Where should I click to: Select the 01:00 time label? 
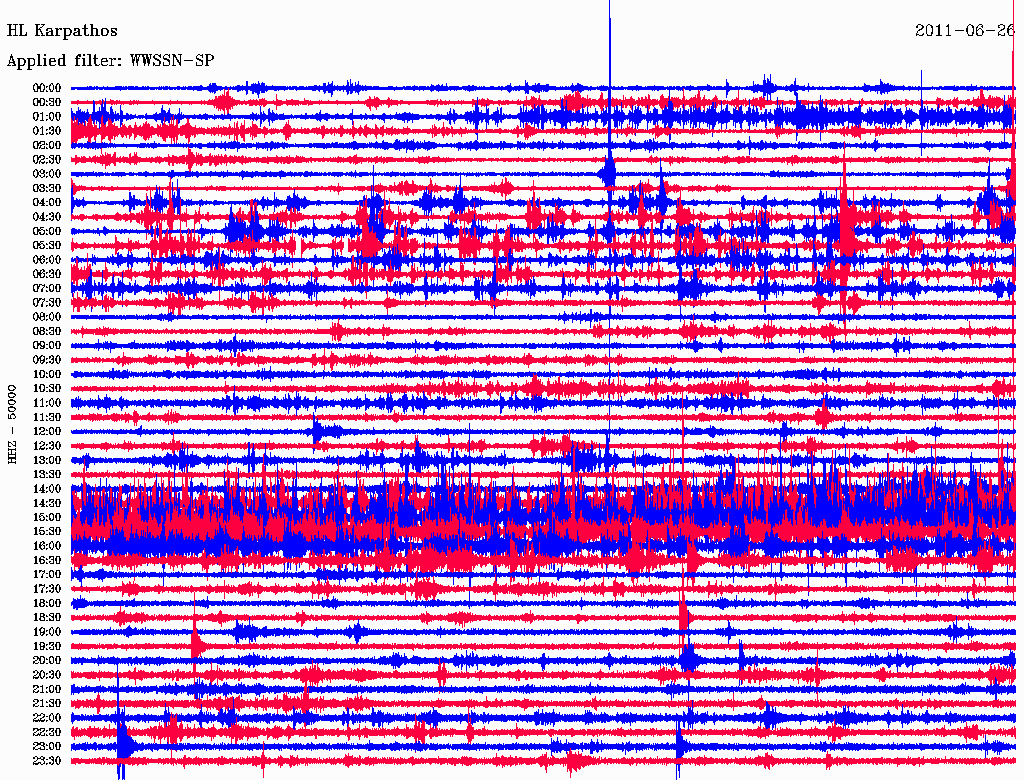pyautogui.click(x=47, y=117)
